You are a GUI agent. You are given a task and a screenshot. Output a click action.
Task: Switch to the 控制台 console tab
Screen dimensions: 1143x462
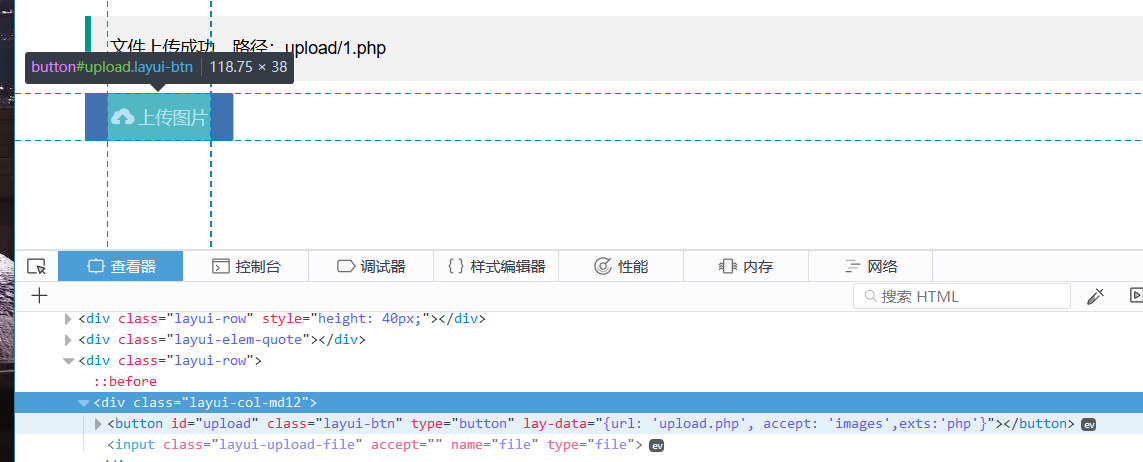pos(246,267)
